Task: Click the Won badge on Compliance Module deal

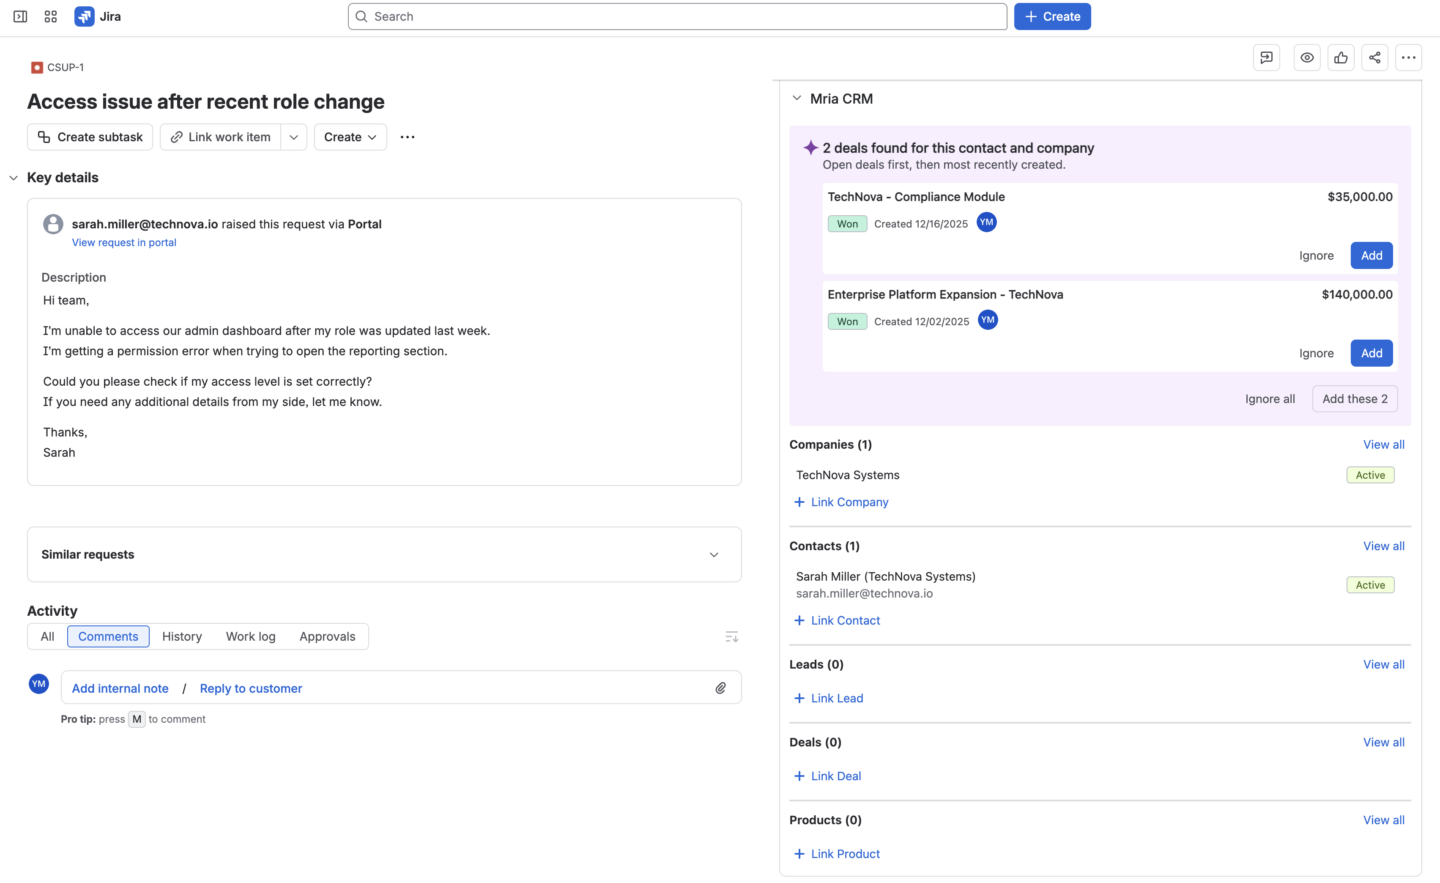Action: 847,224
